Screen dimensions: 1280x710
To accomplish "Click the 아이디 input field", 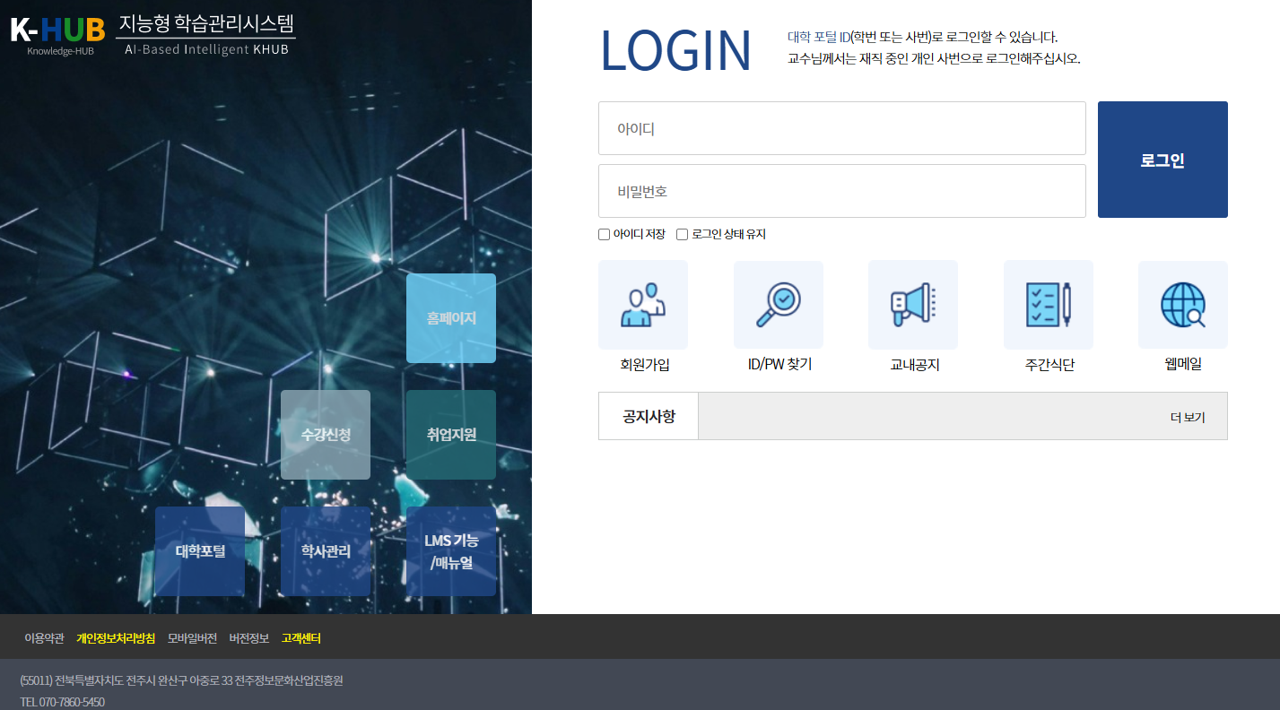I will (841, 128).
